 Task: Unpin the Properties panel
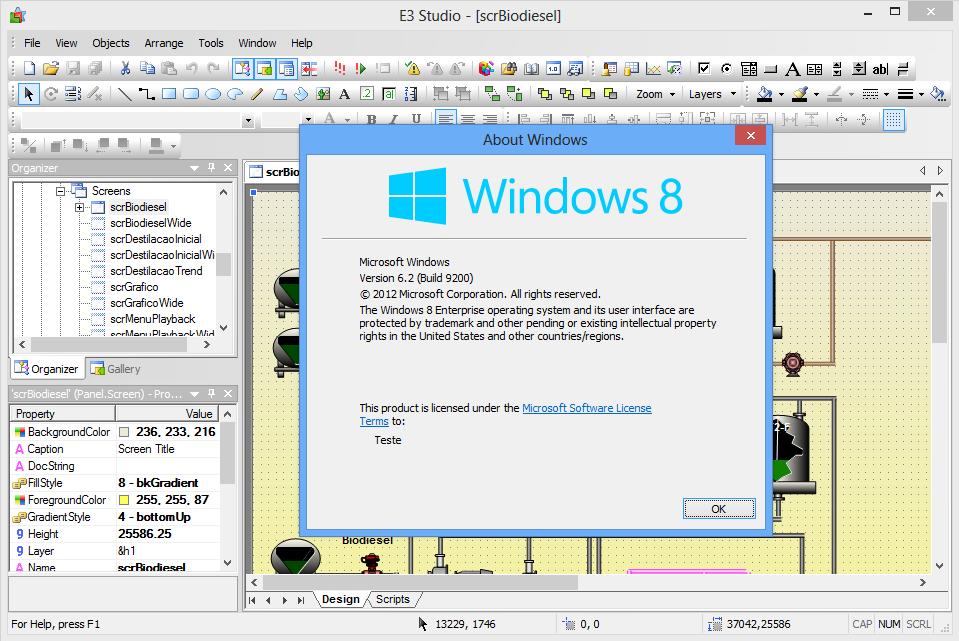[x=211, y=393]
